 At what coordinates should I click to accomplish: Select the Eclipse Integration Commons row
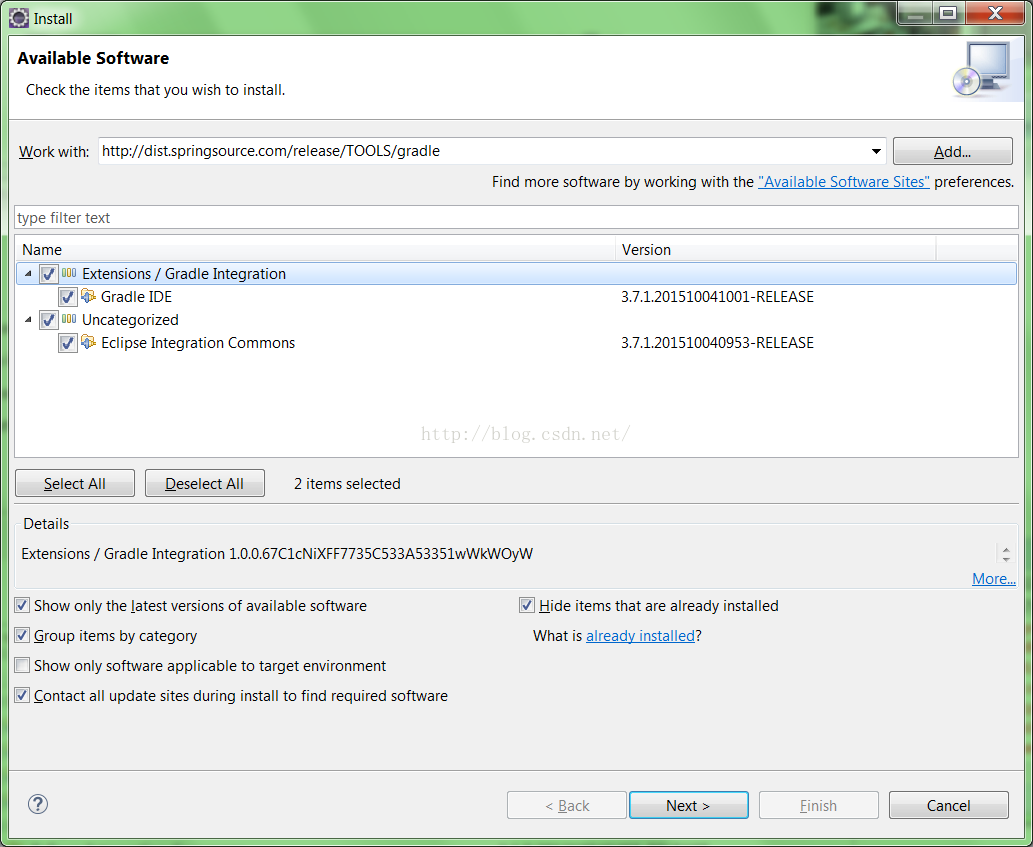click(x=516, y=343)
